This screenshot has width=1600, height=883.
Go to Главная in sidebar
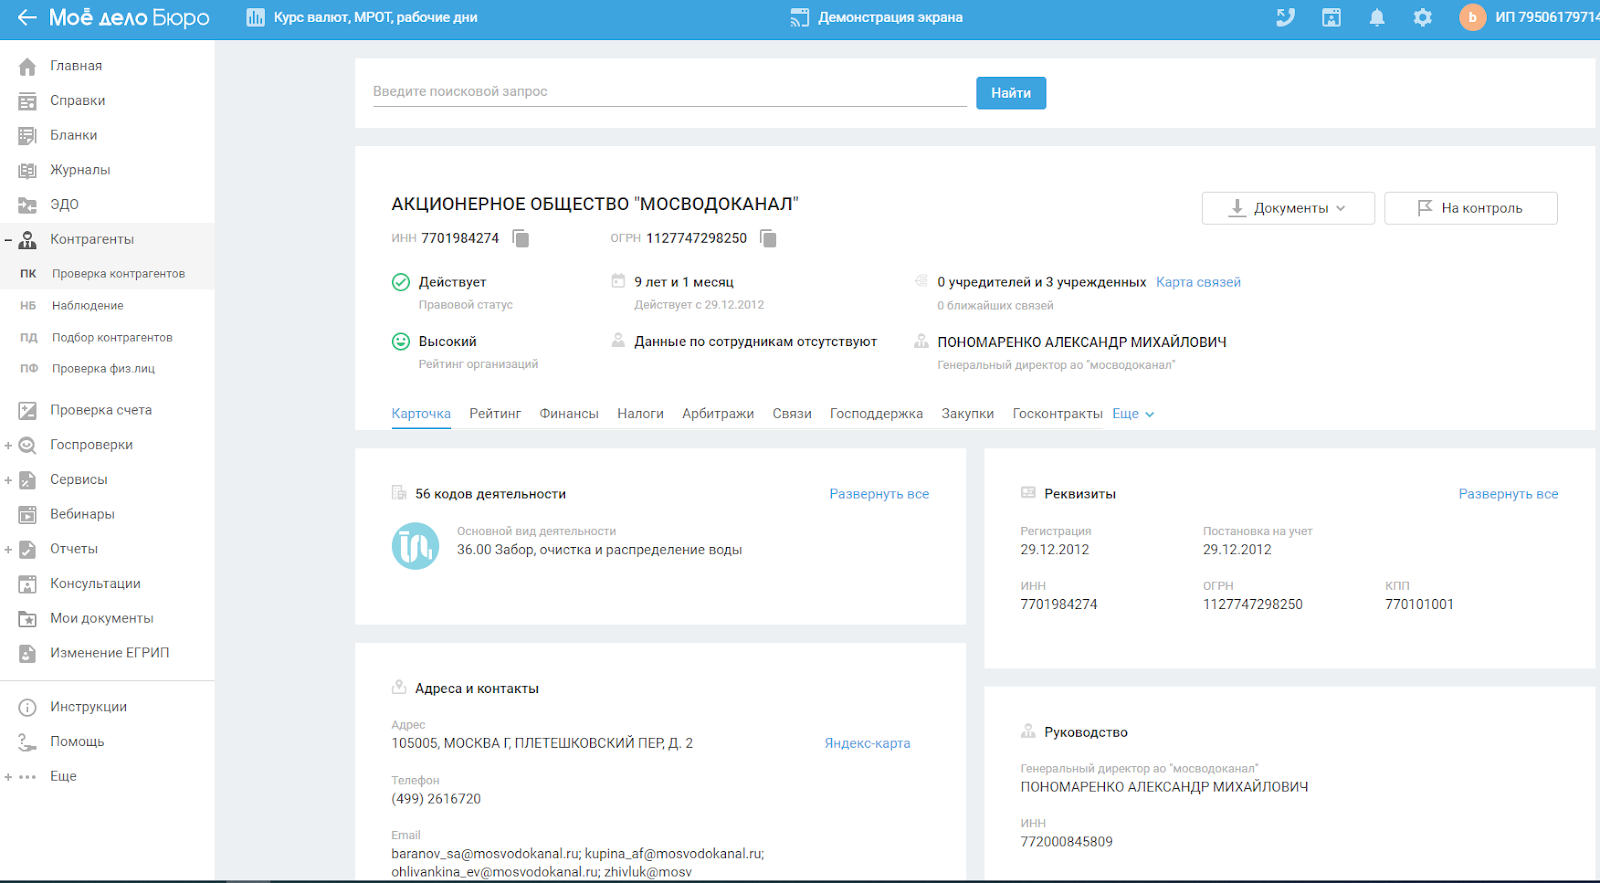pos(76,66)
